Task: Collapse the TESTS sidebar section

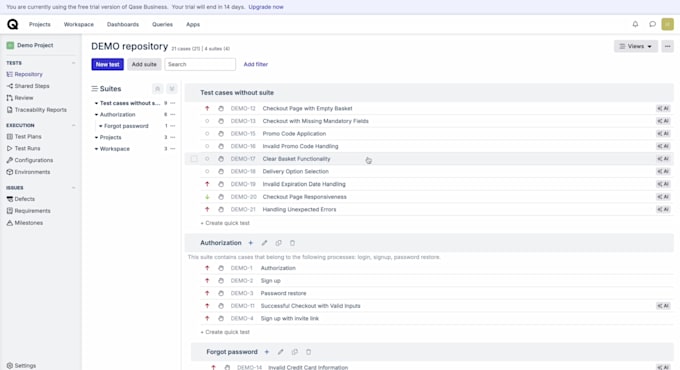Action: point(73,63)
